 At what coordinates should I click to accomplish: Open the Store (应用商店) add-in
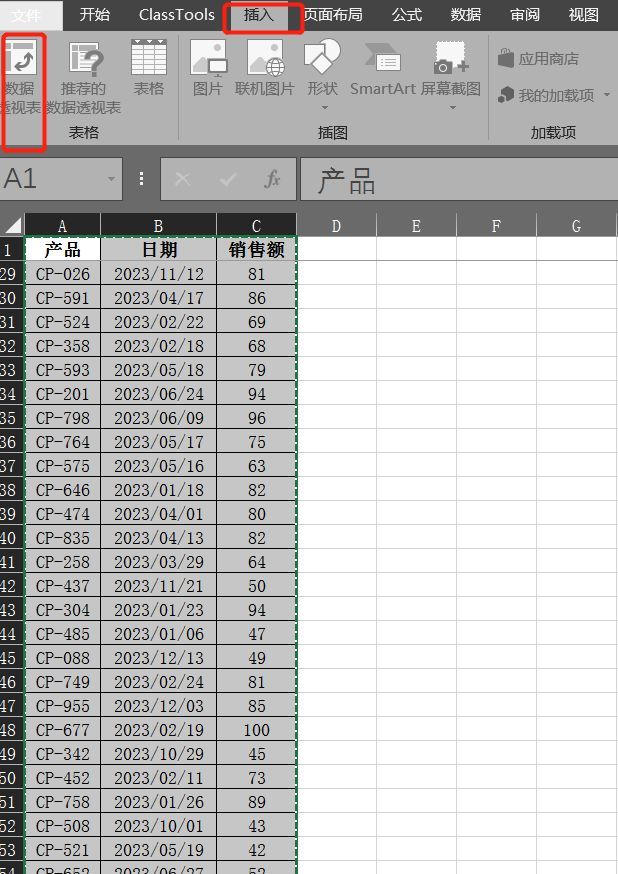pyautogui.click(x=538, y=59)
